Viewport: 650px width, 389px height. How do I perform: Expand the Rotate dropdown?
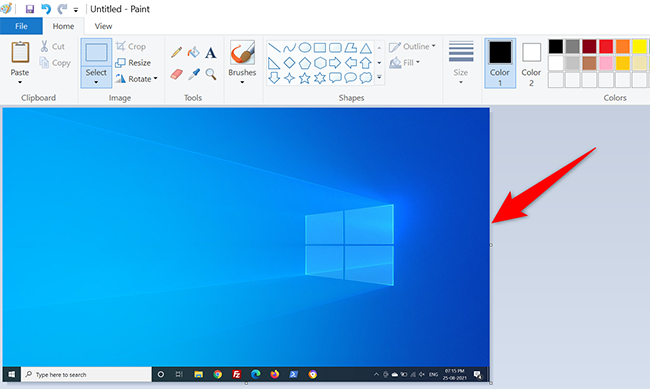pos(155,78)
